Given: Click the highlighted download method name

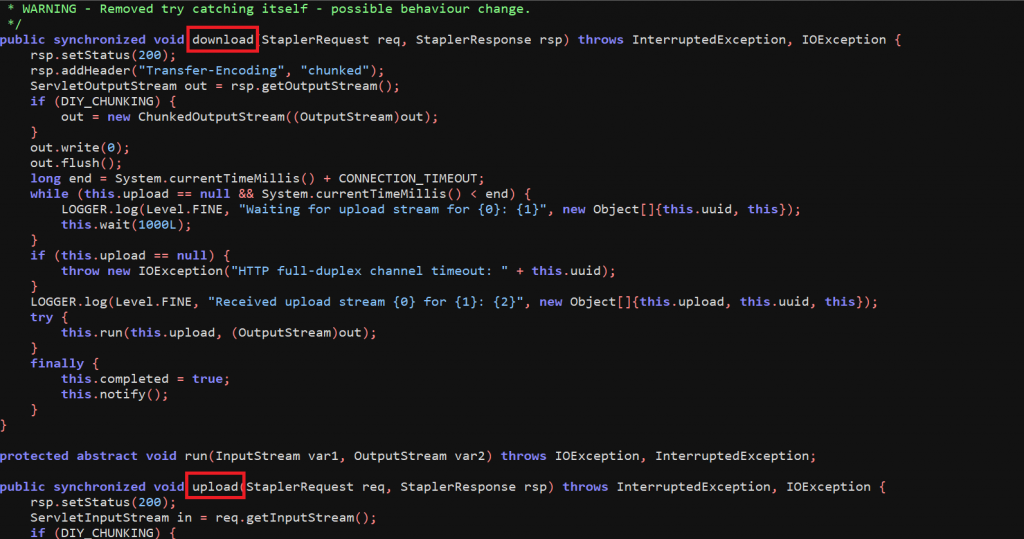Looking at the screenshot, I should coord(223,40).
